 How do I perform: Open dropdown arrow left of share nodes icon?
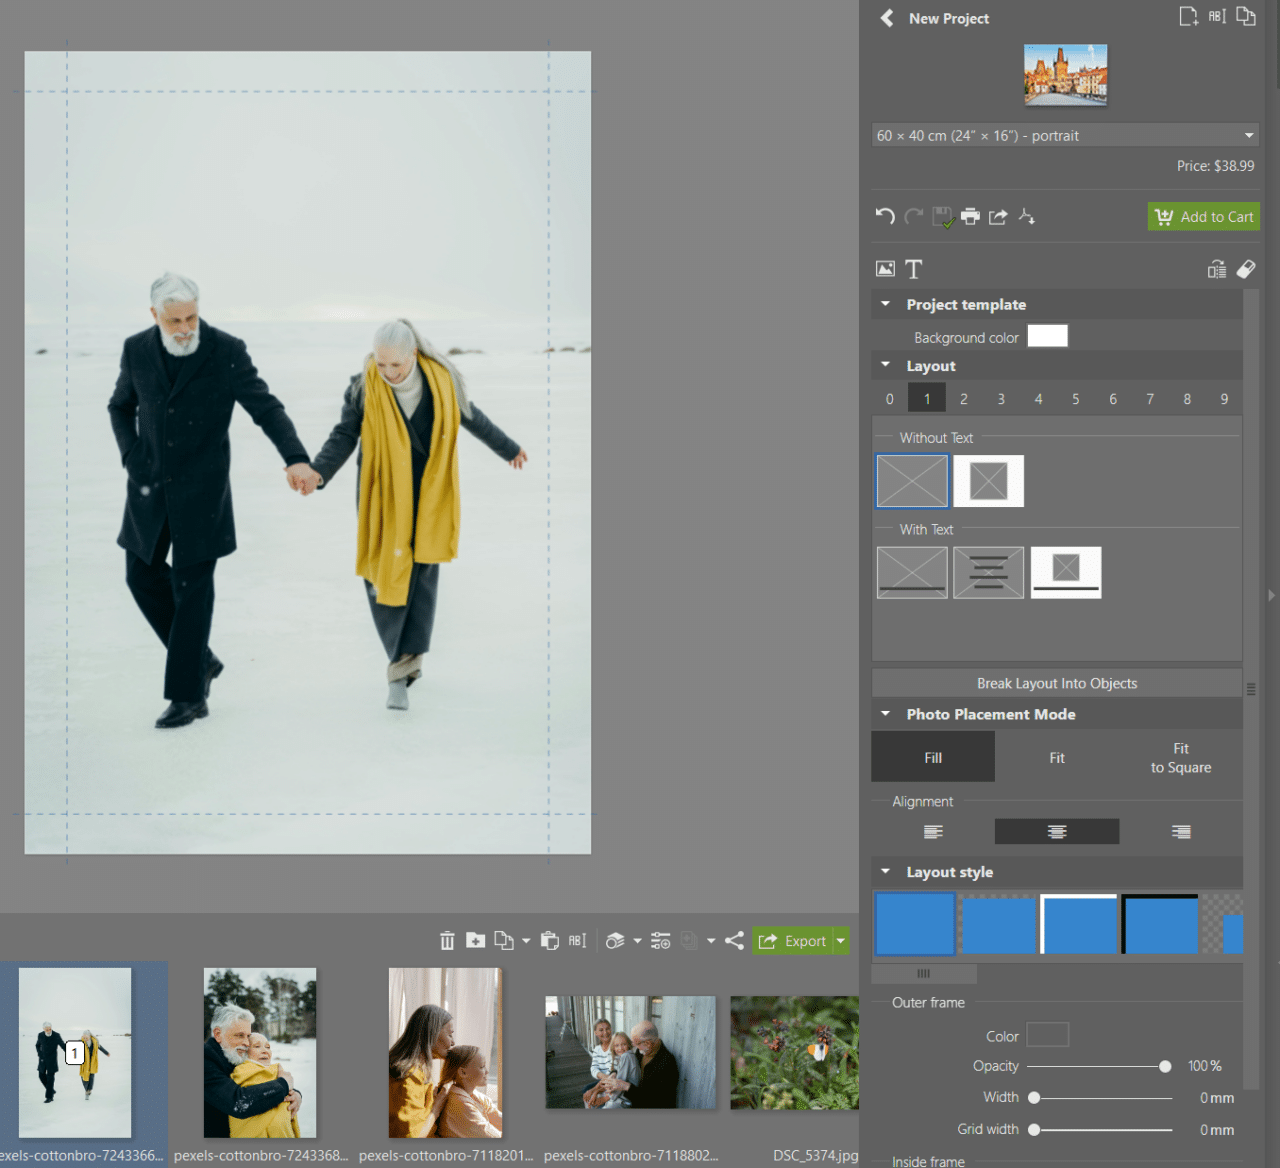711,941
